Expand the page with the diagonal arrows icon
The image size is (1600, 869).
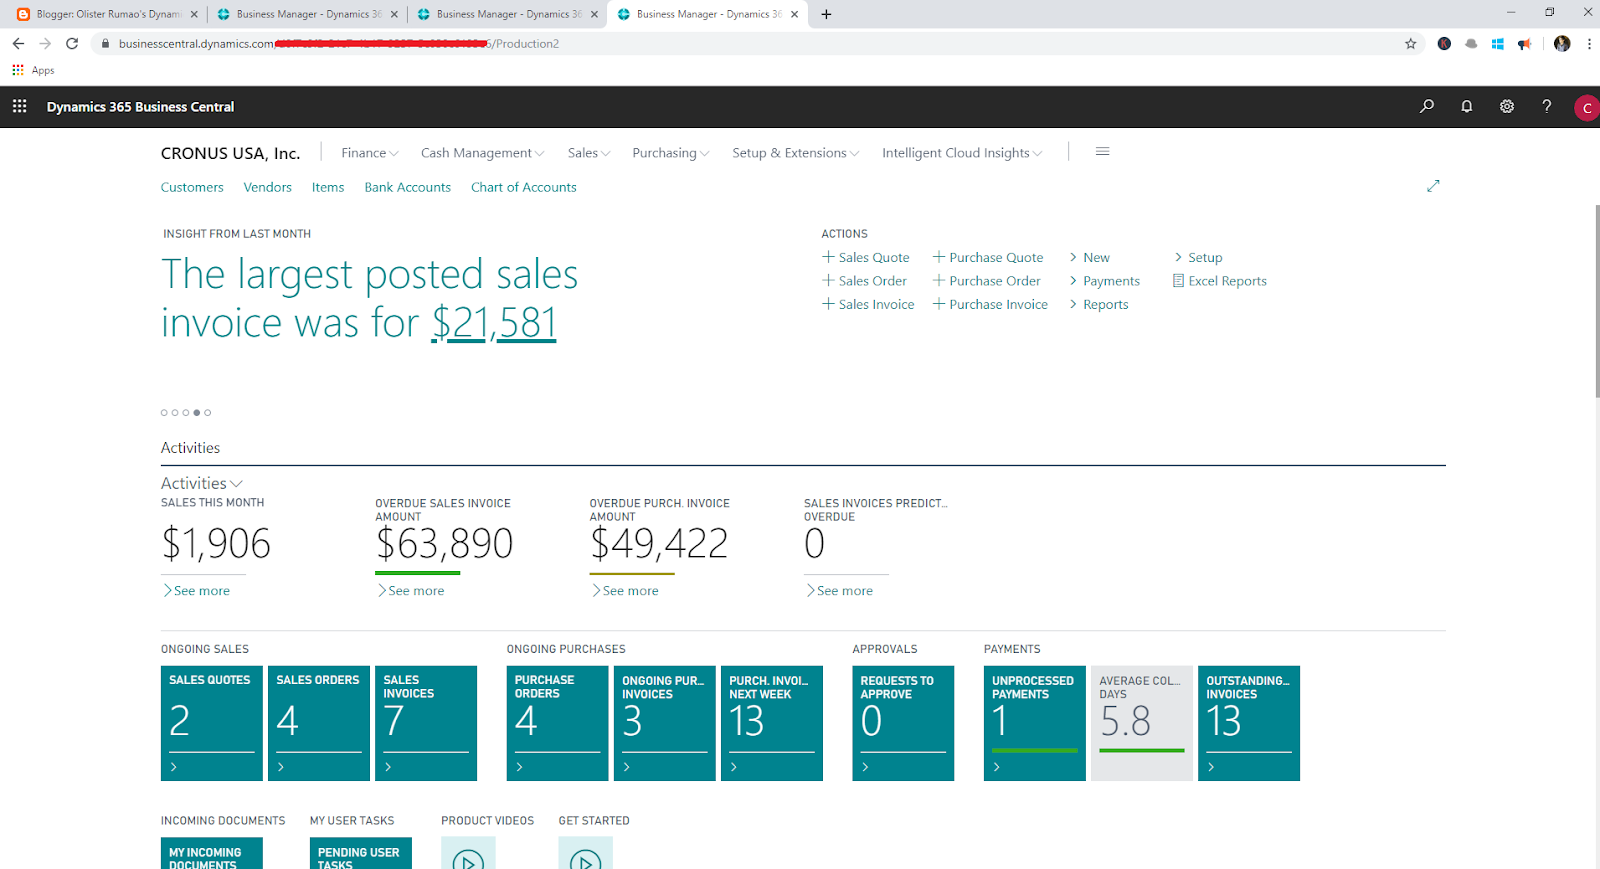tap(1433, 186)
